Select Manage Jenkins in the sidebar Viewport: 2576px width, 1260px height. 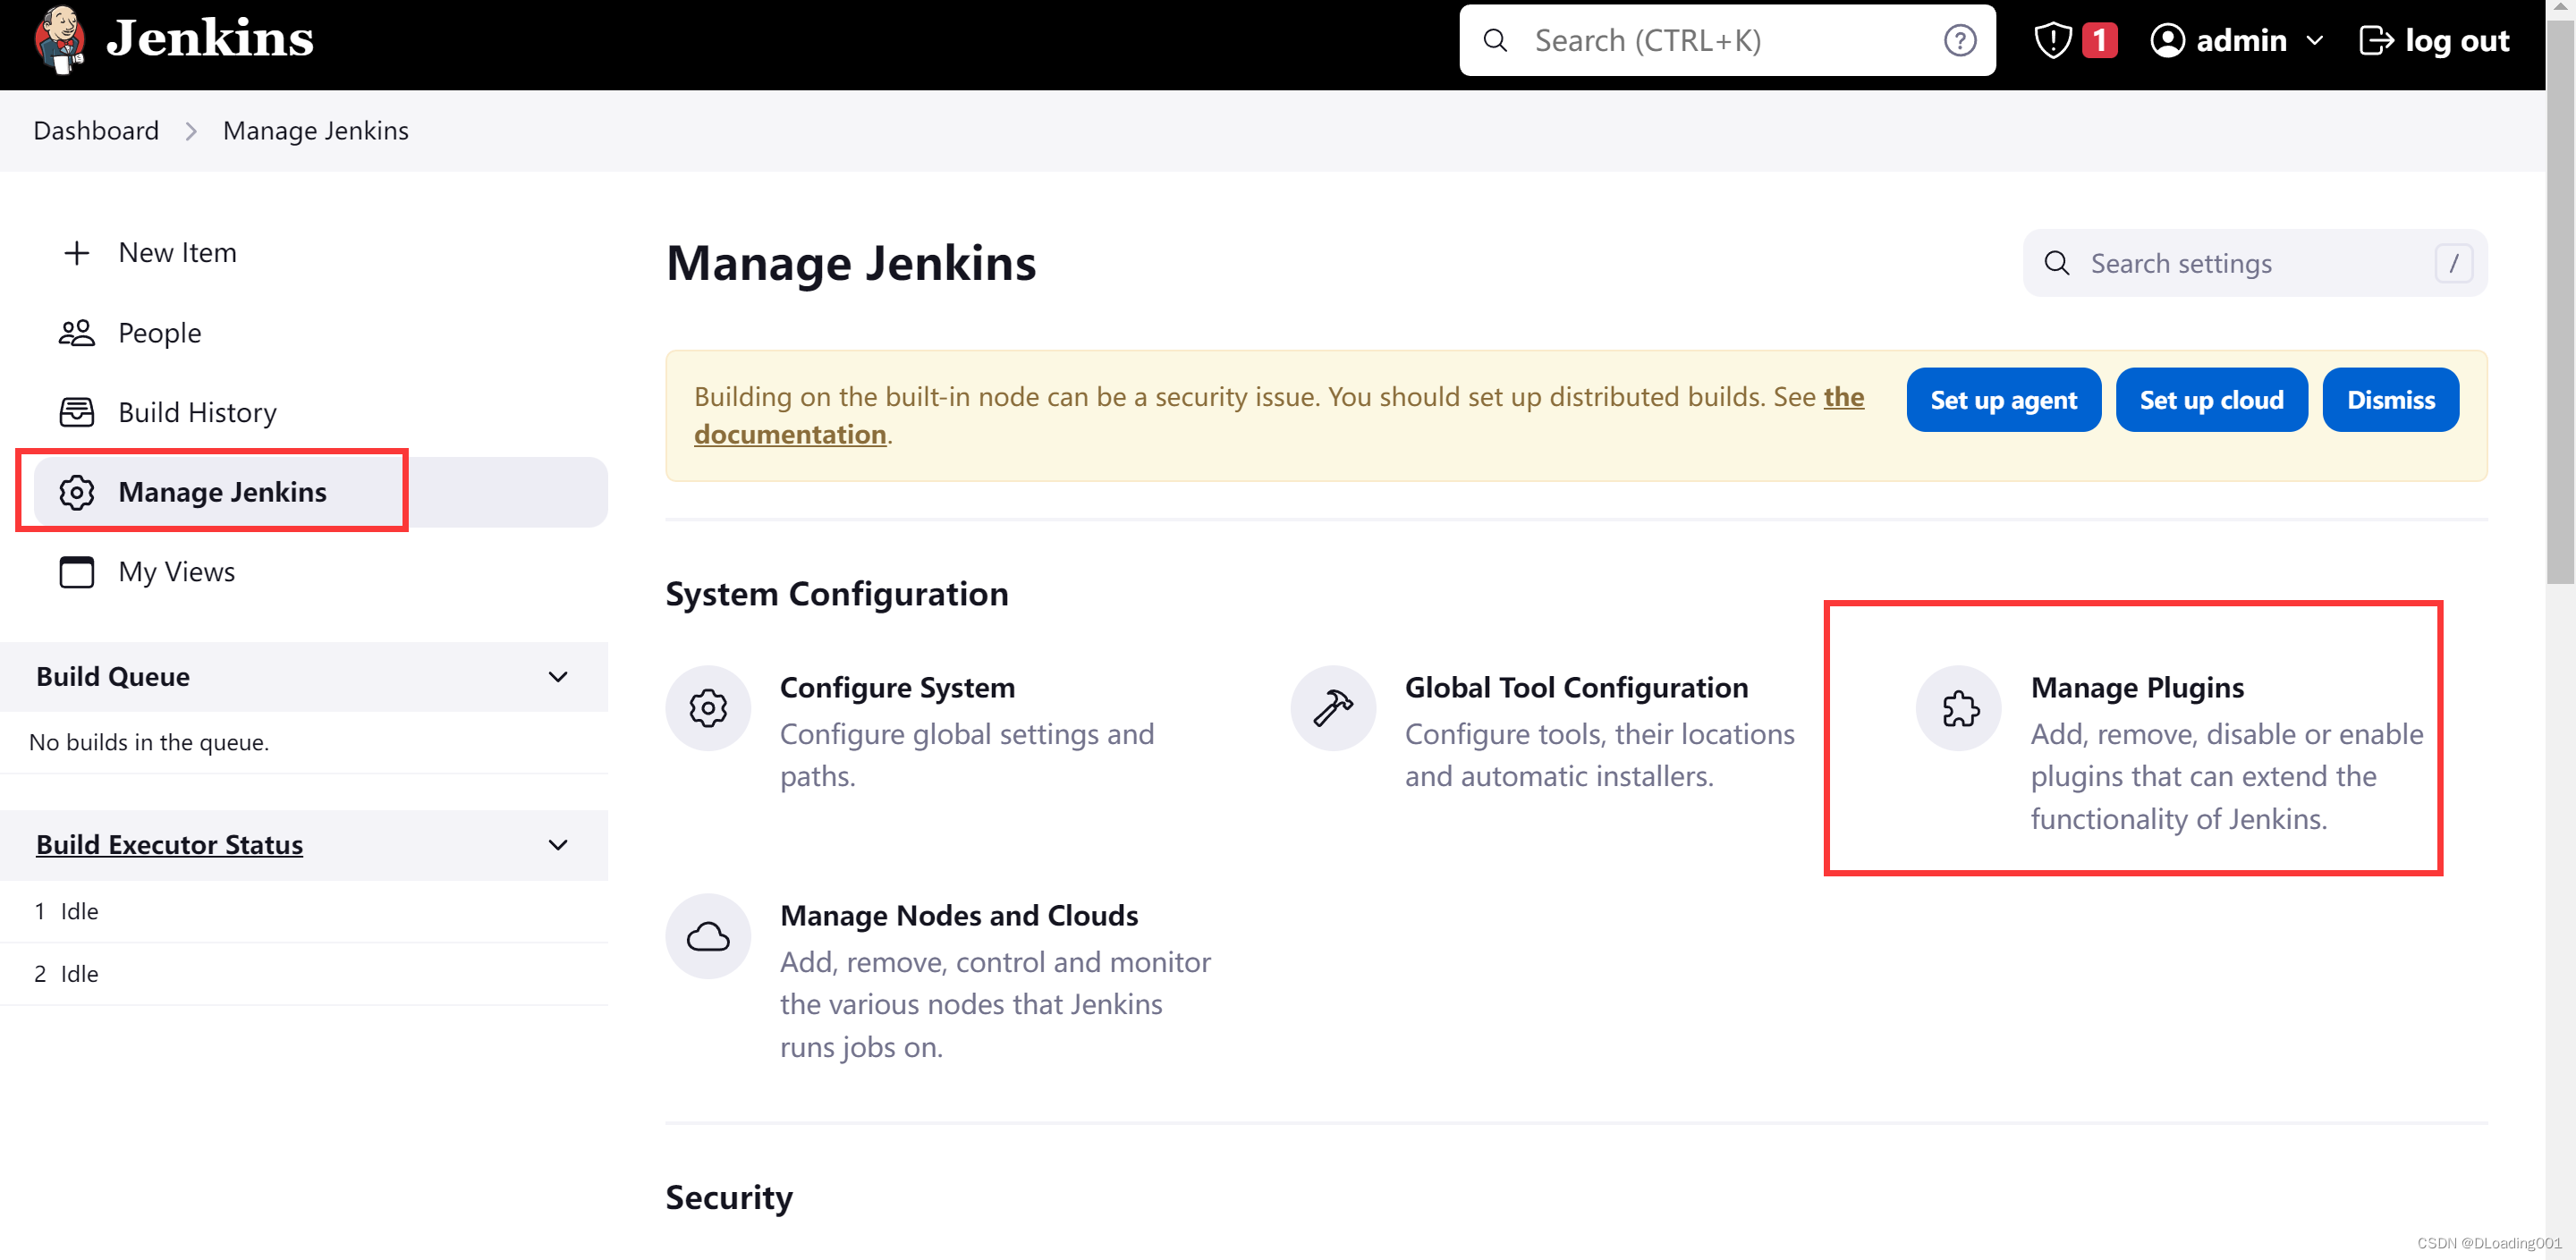pyautogui.click(x=222, y=491)
